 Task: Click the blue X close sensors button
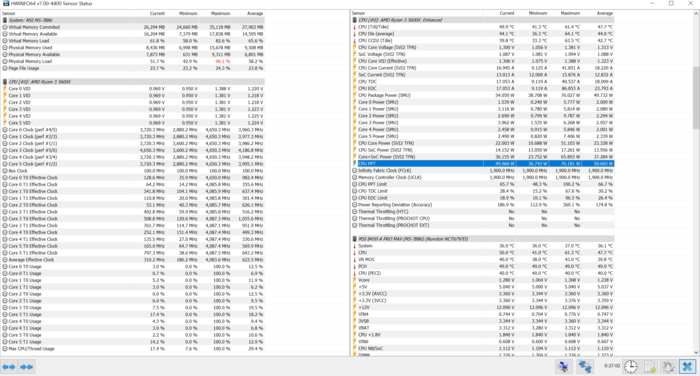point(688,367)
